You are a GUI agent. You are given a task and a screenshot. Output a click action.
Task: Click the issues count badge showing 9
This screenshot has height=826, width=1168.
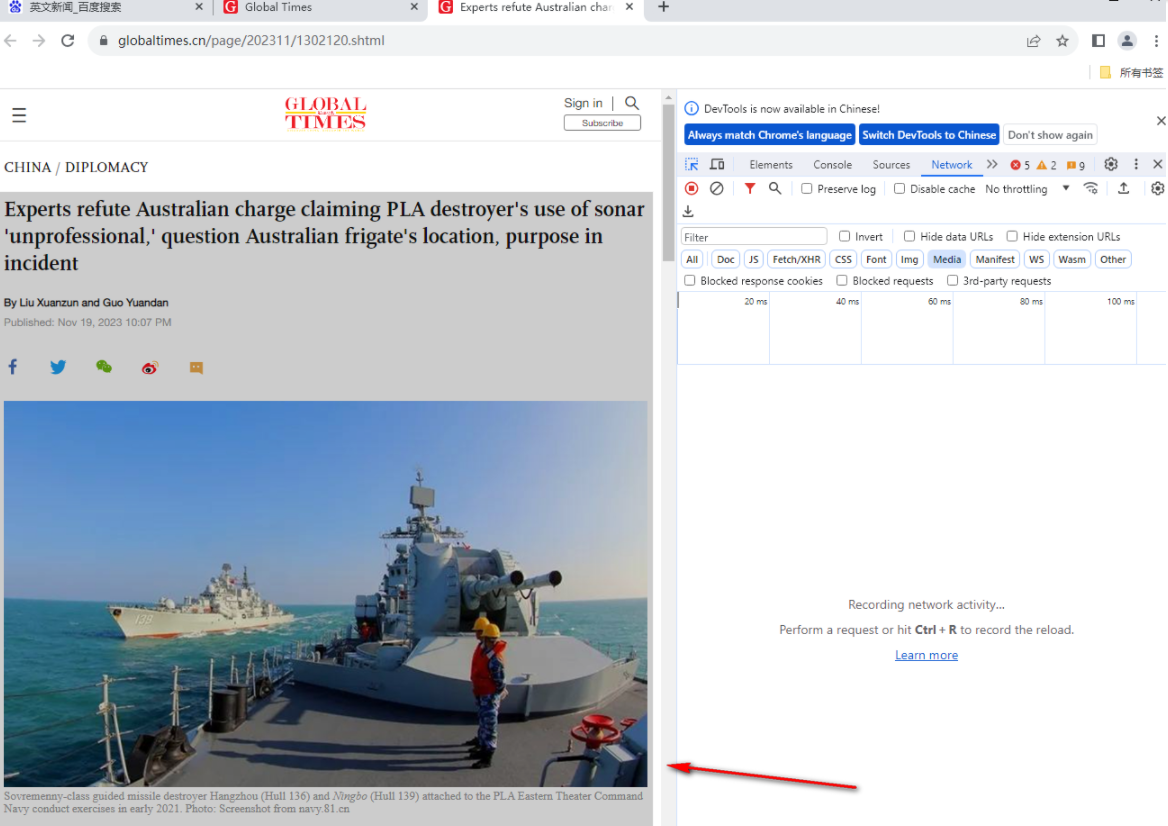(x=1076, y=165)
